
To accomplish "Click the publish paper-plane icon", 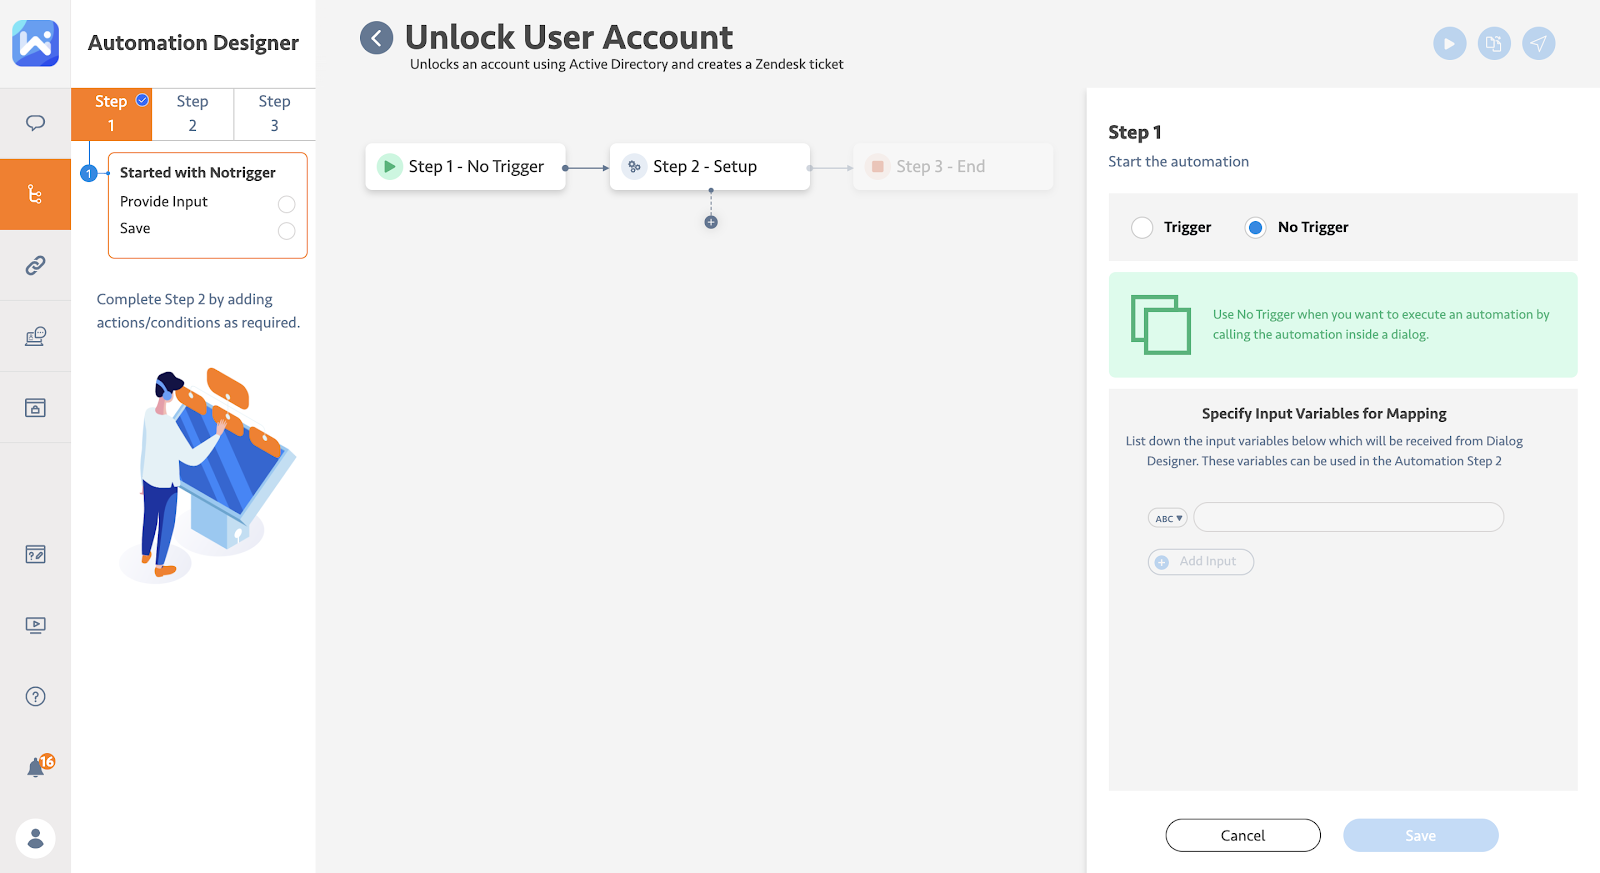I will pyautogui.click(x=1538, y=43).
